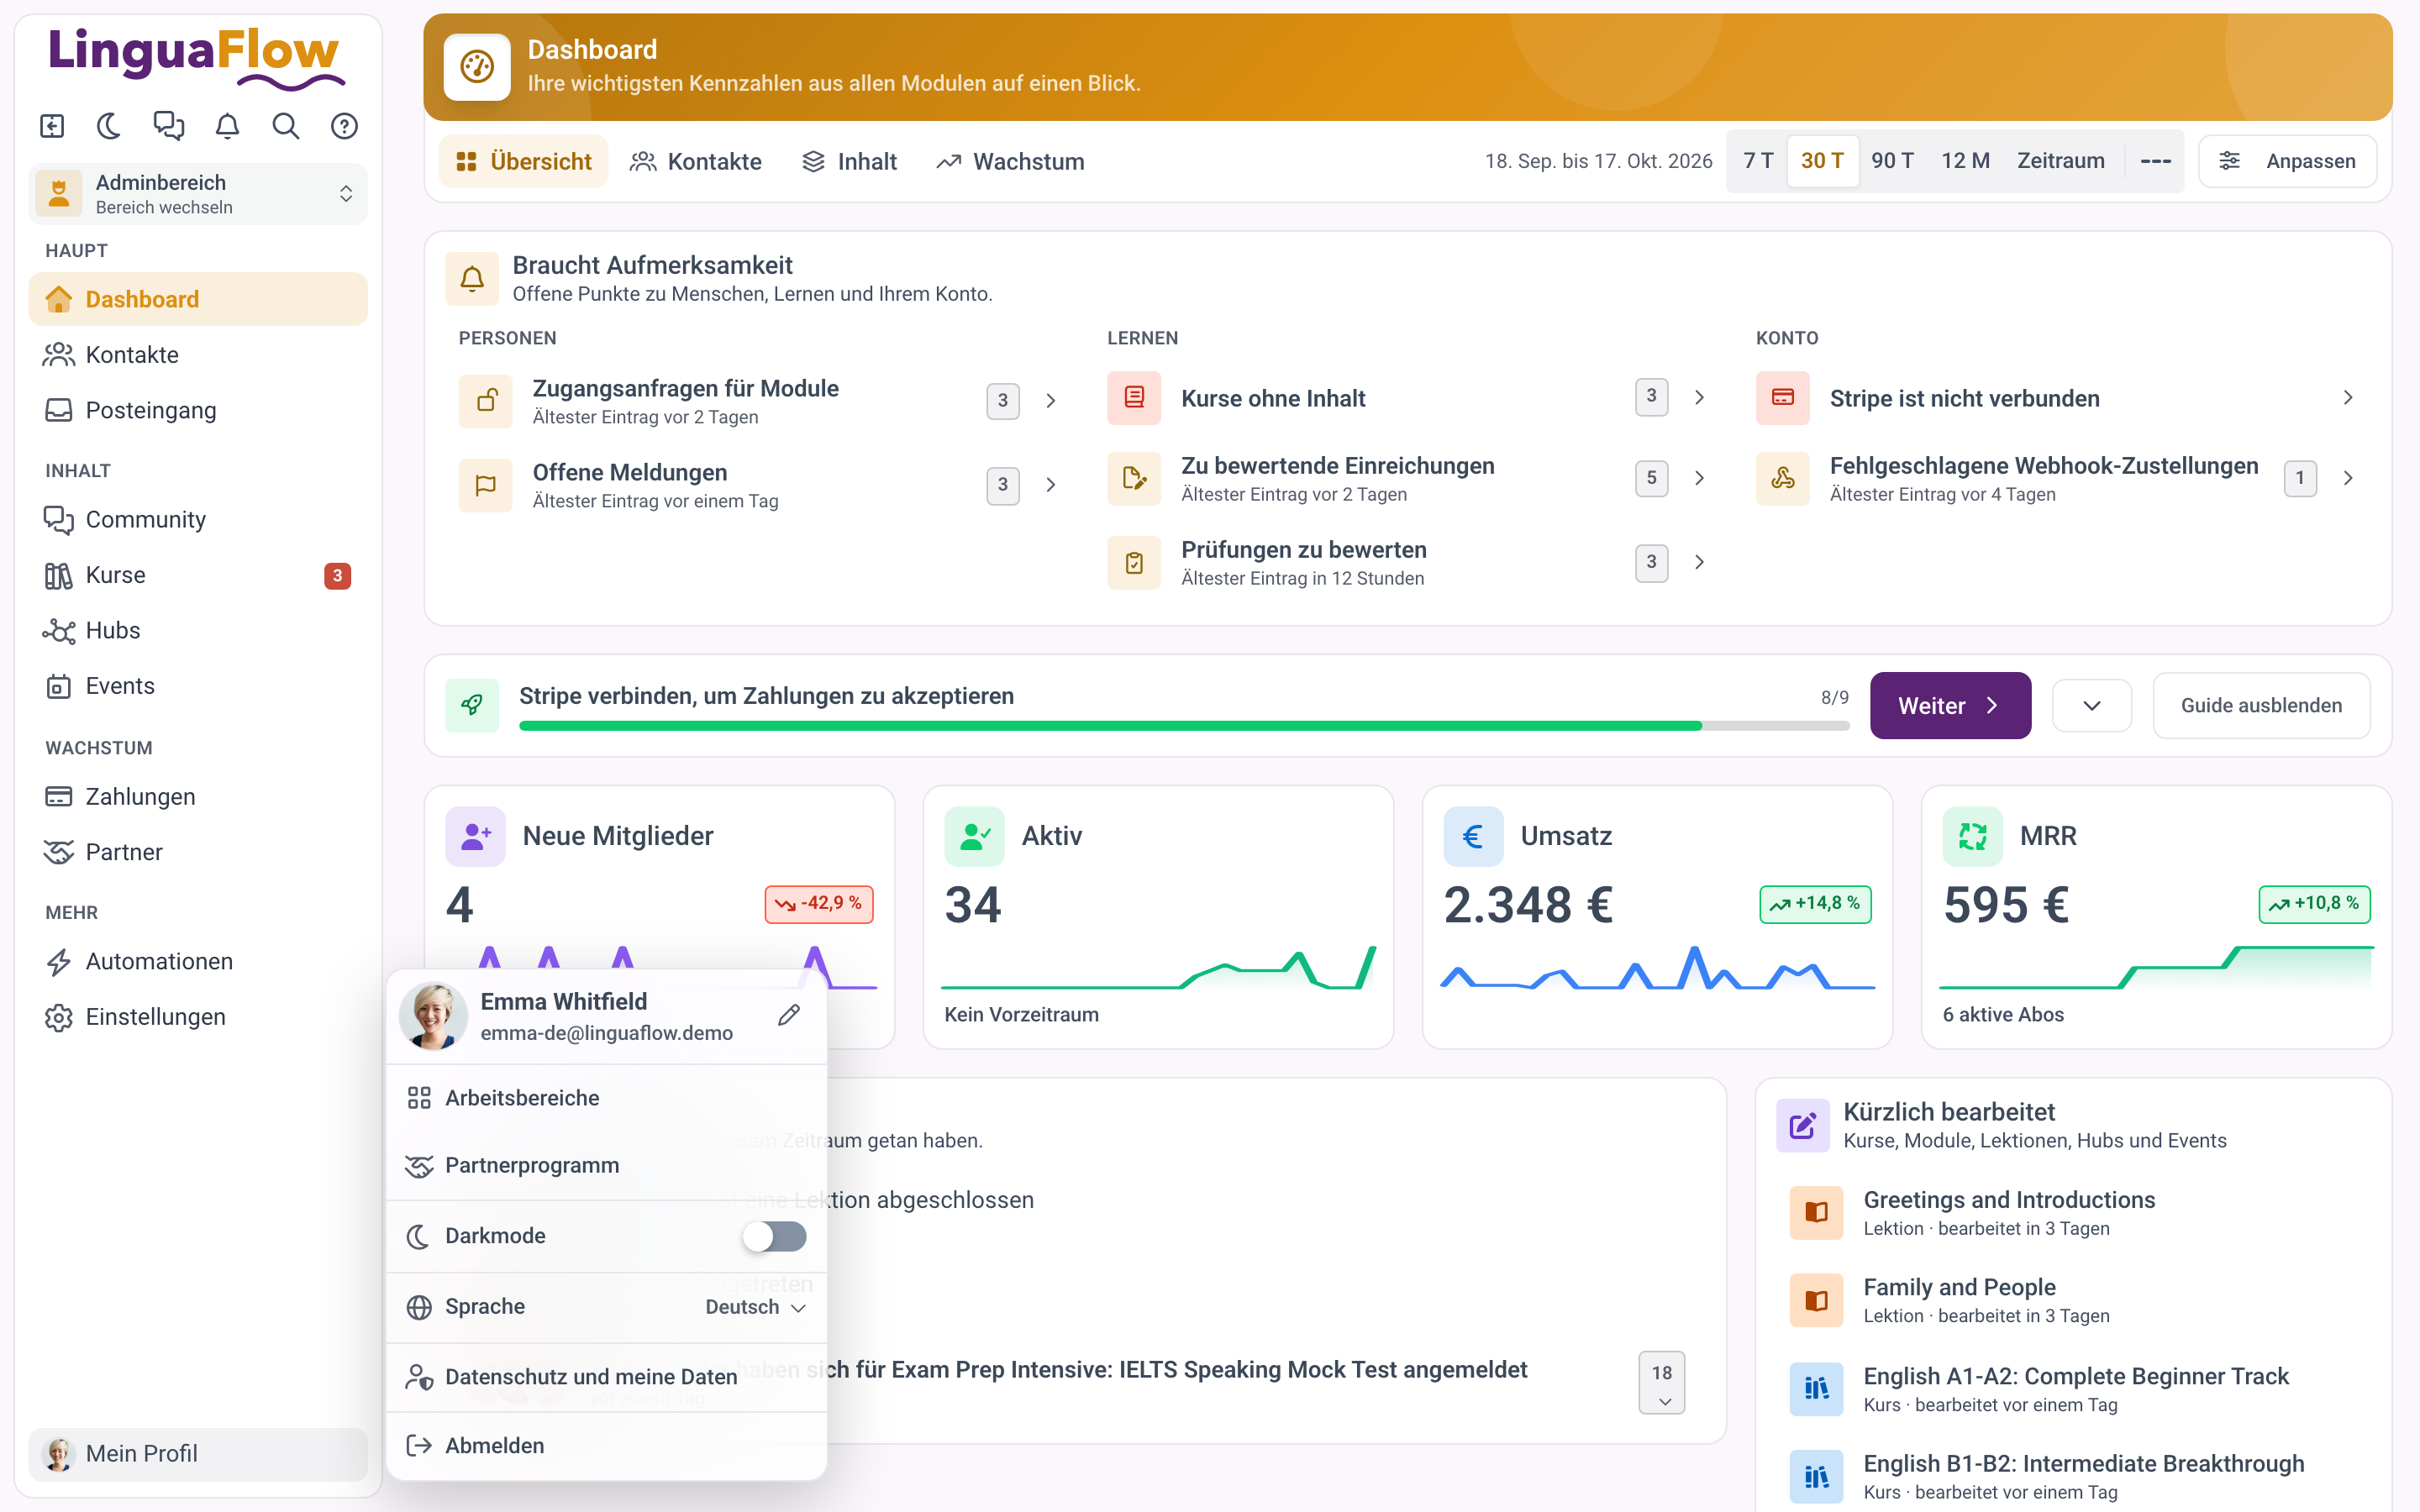The width and height of the screenshot is (2420, 1512).
Task: Click the rocket icon in the Stripe guide
Action: [x=472, y=705]
